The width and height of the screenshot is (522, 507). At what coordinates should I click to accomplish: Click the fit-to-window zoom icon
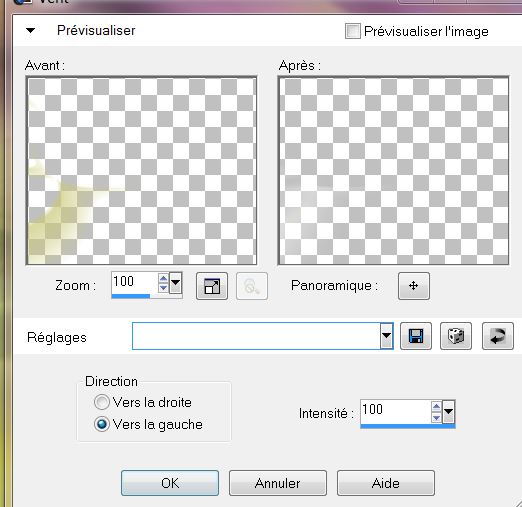[212, 286]
